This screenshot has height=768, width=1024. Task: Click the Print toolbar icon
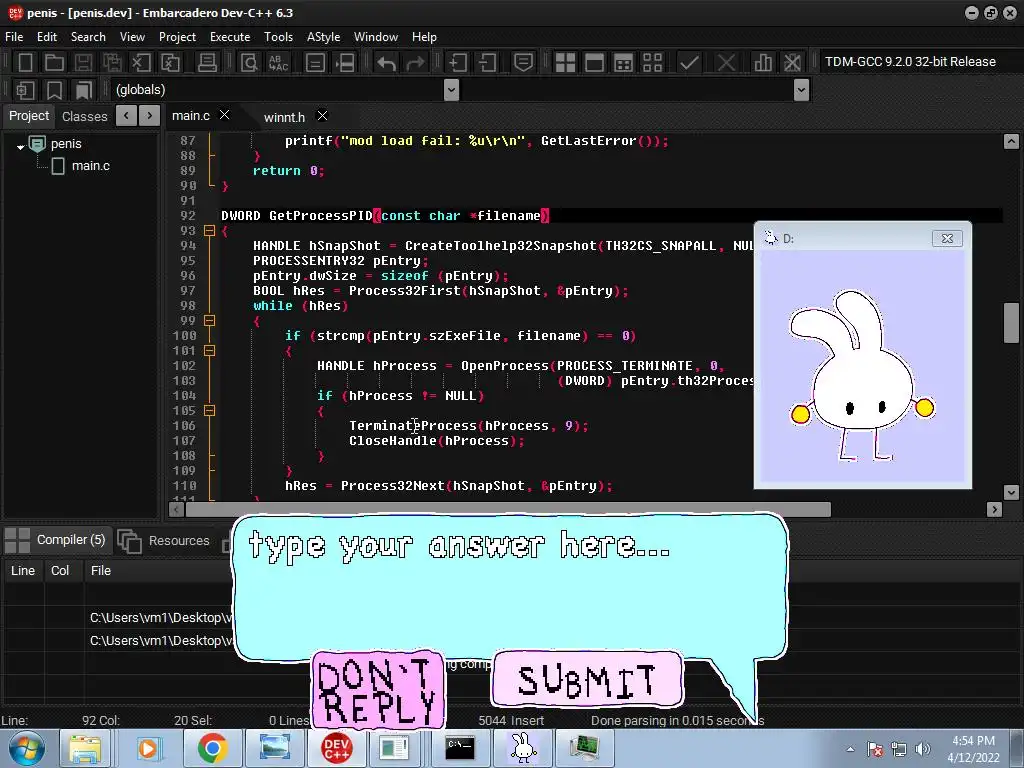(207, 62)
